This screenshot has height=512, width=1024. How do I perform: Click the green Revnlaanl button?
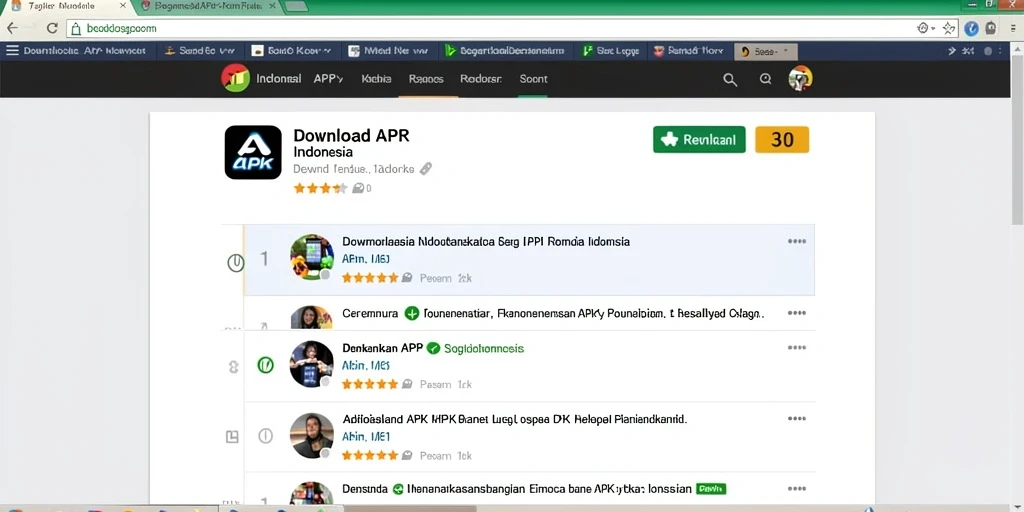699,139
